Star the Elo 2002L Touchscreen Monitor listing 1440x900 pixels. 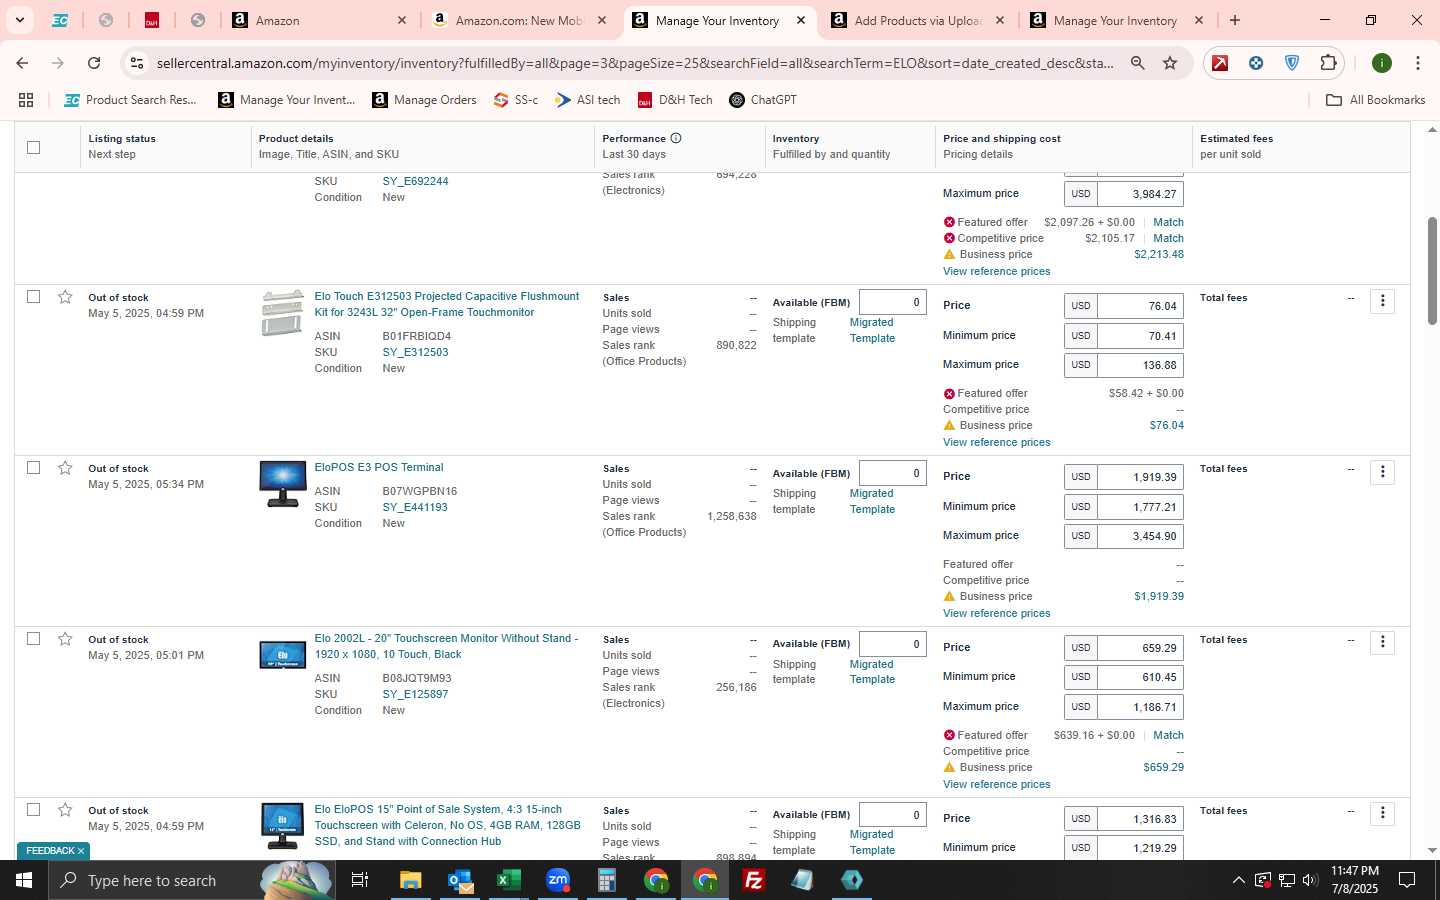[x=65, y=639]
